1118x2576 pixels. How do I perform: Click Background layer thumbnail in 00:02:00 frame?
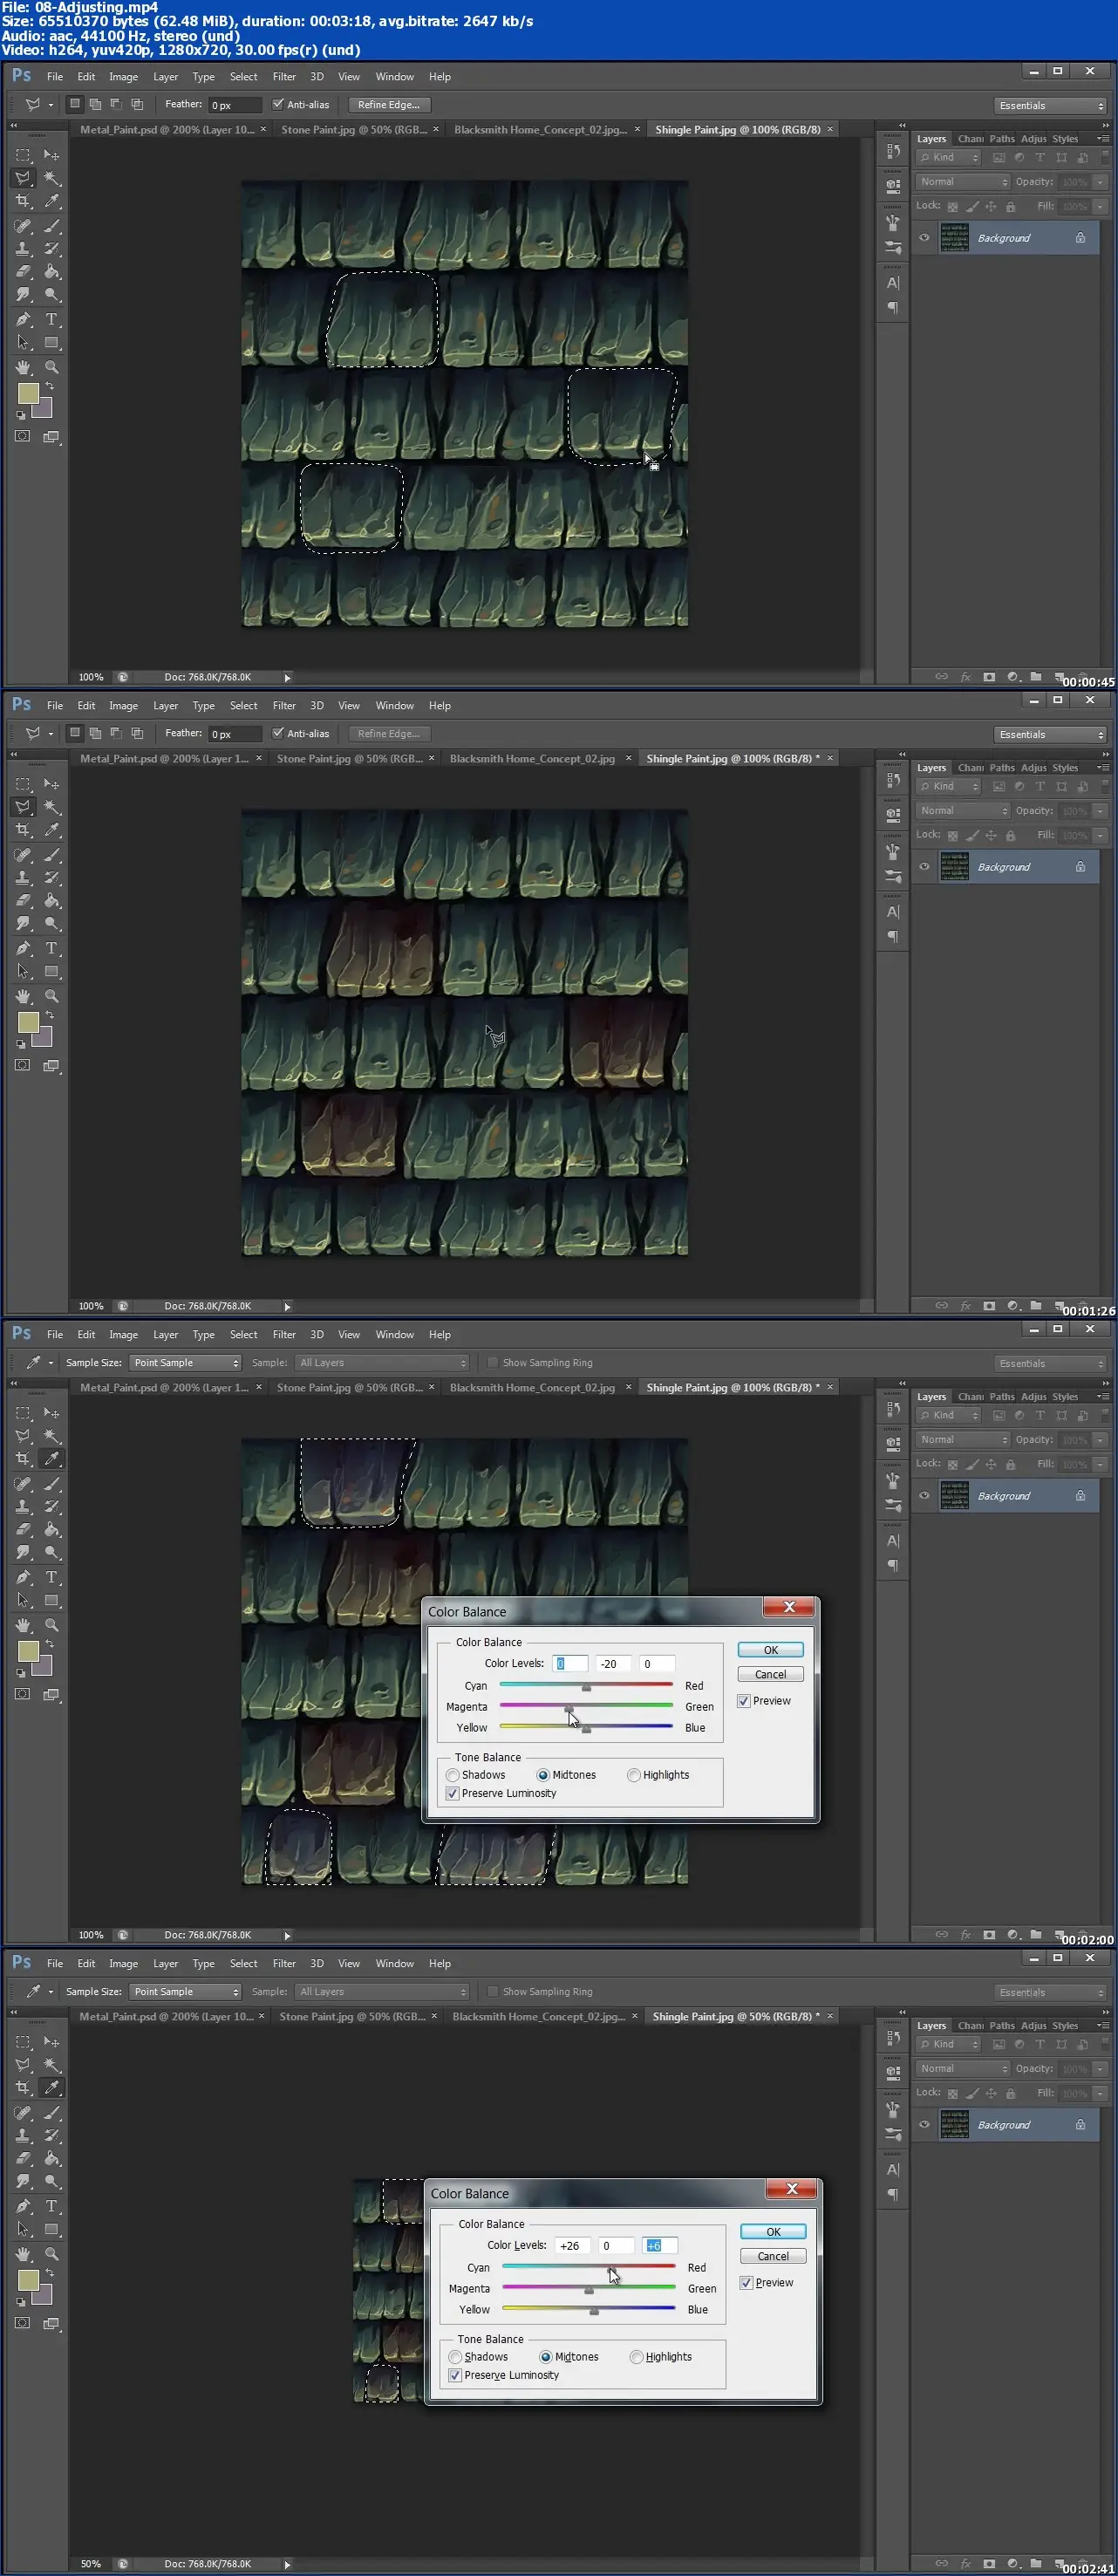coord(955,1496)
